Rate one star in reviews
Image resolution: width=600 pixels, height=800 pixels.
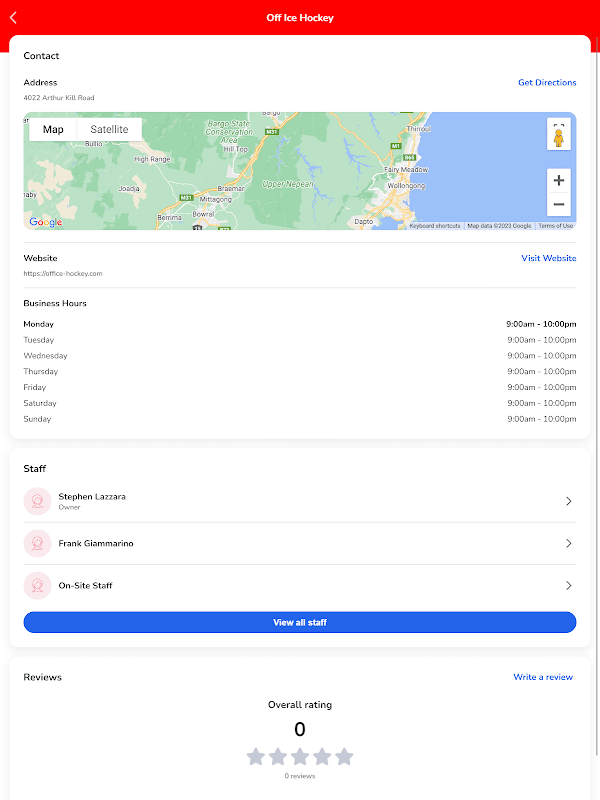pyautogui.click(x=256, y=757)
